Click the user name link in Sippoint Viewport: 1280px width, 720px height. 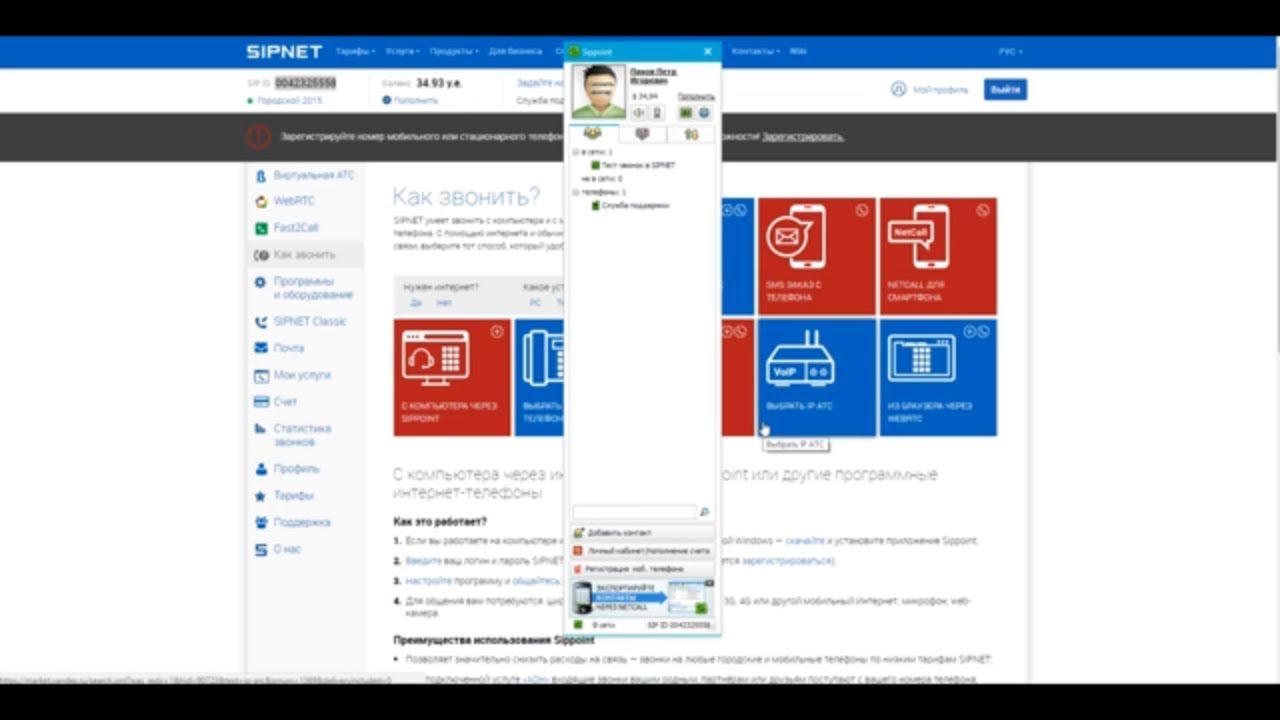[x=654, y=75]
